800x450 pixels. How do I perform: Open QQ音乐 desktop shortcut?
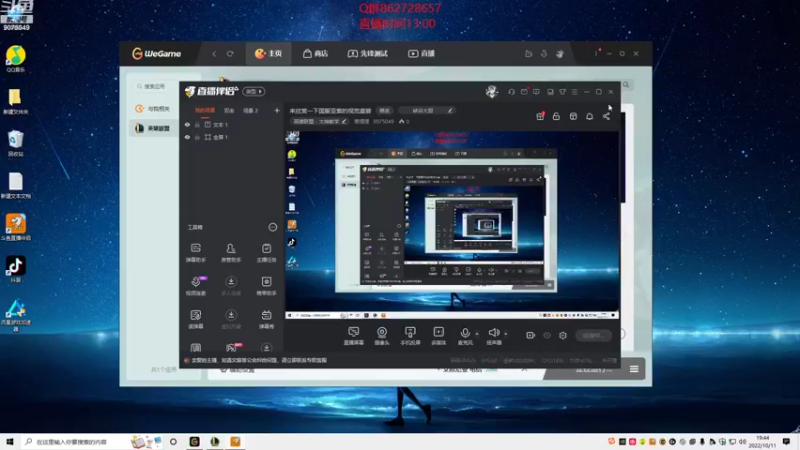click(15, 59)
